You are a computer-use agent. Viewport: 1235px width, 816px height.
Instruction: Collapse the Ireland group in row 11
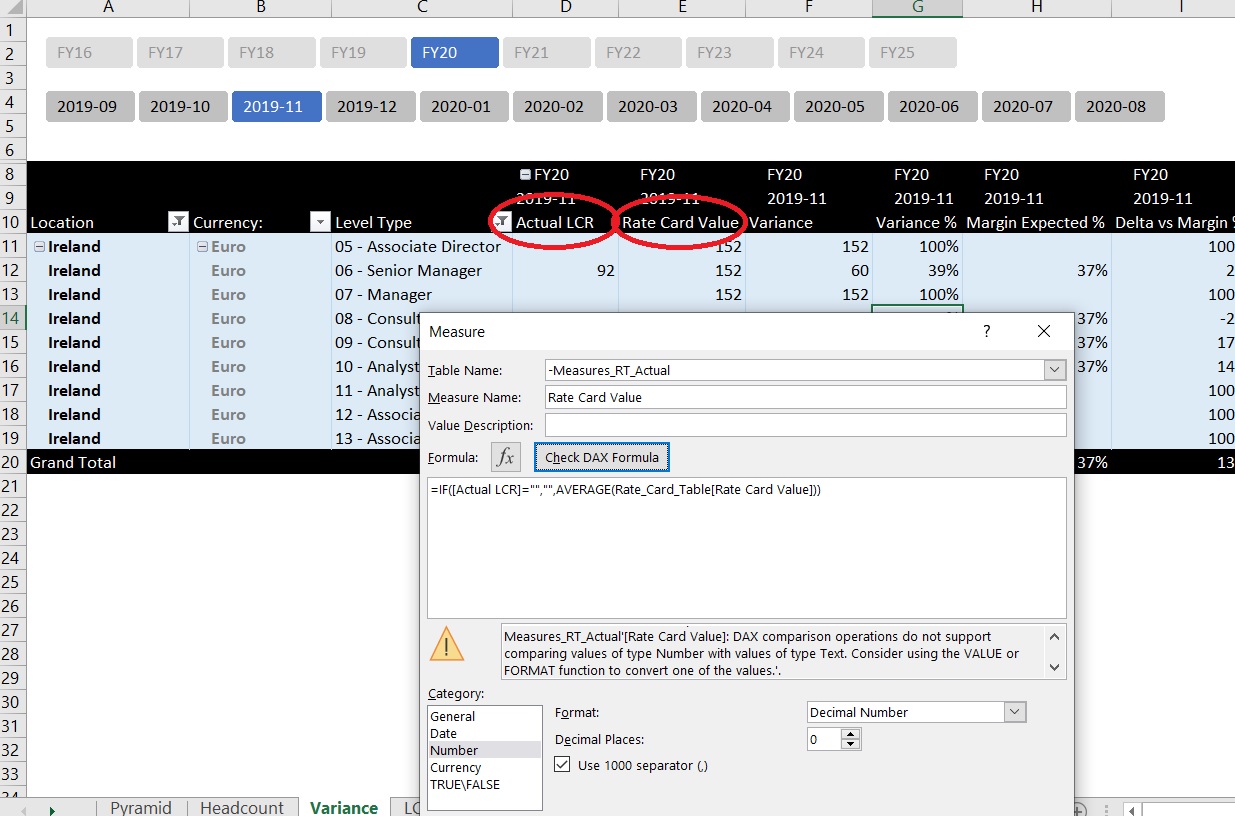pyautogui.click(x=40, y=246)
